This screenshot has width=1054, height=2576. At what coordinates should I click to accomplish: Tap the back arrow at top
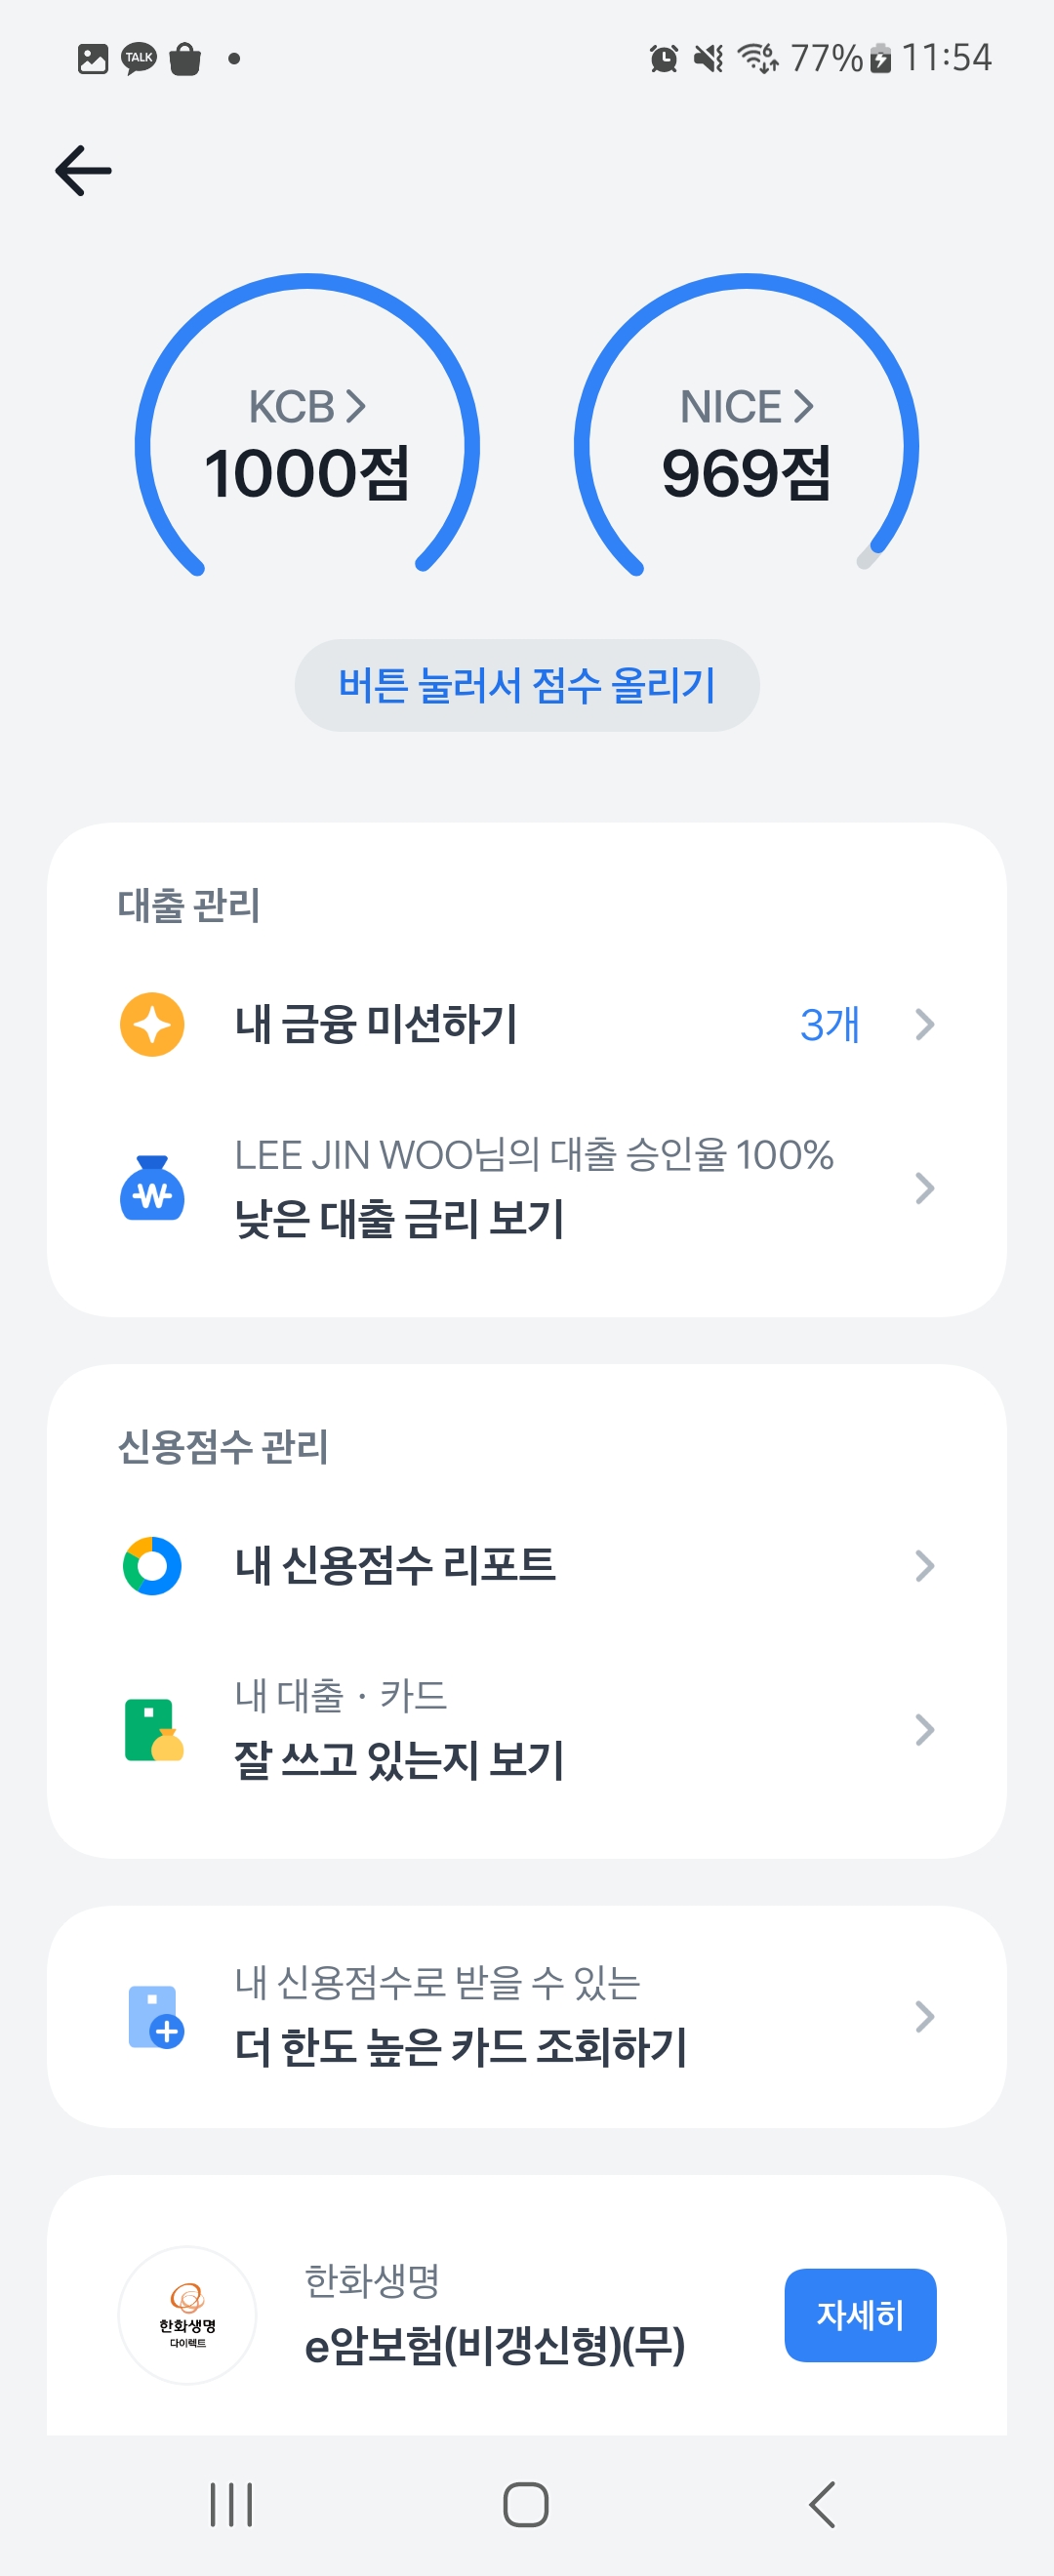84,170
